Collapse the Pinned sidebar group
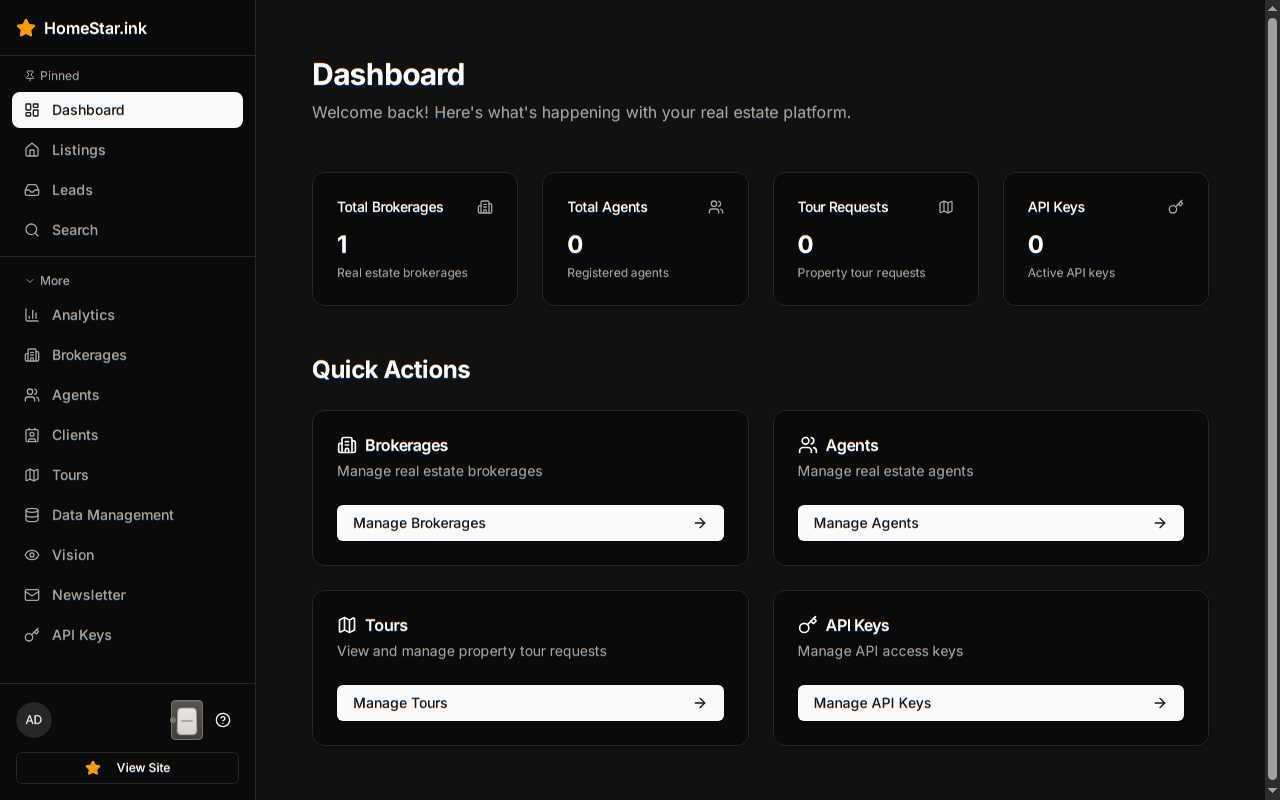Screen dimensions: 1280x800 pyautogui.click(x=52, y=76)
